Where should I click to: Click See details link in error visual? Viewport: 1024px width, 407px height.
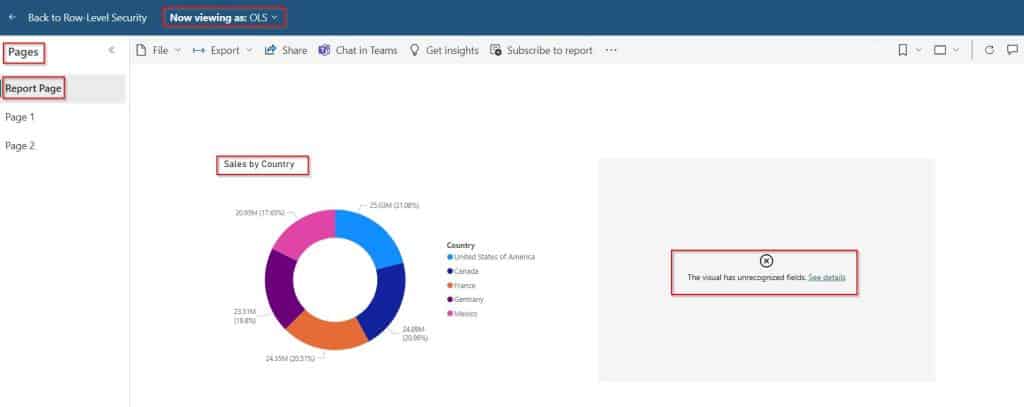(827, 278)
